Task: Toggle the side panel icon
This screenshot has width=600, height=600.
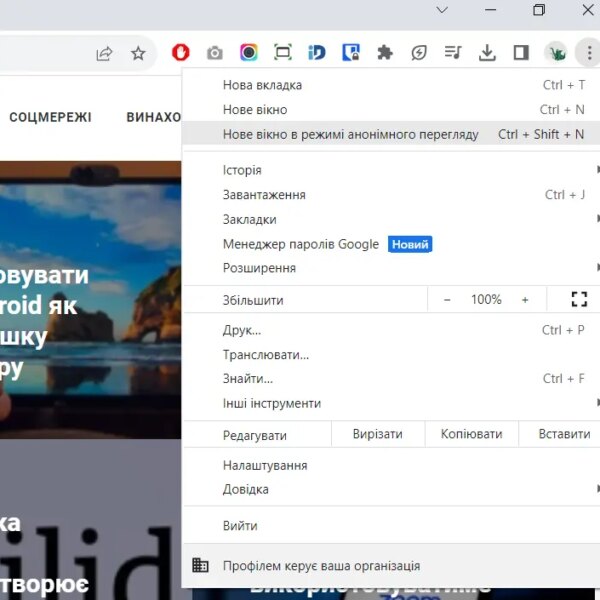Action: pyautogui.click(x=521, y=52)
